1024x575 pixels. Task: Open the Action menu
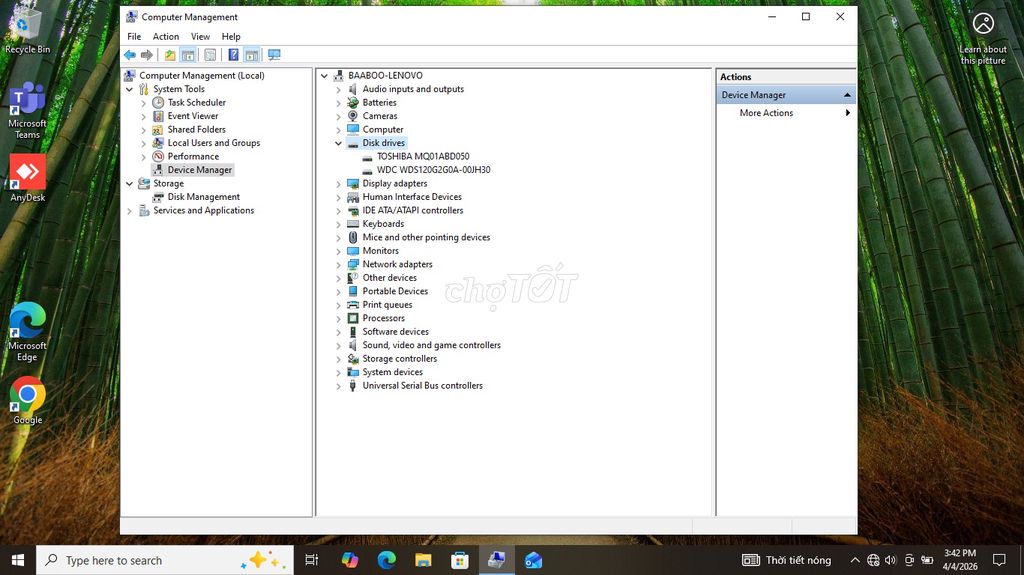[166, 37]
